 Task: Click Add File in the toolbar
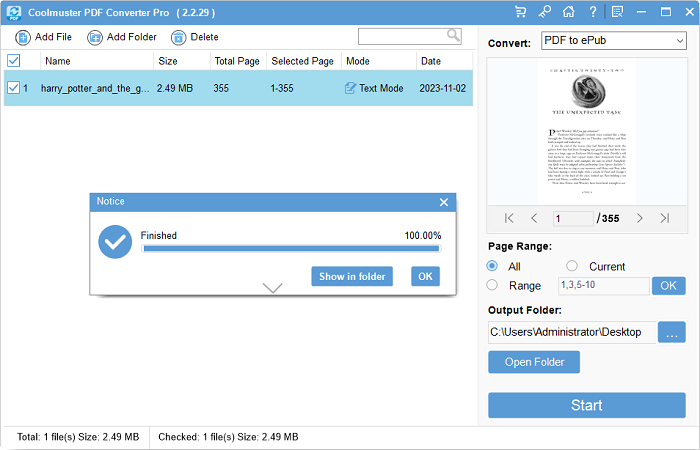44,37
